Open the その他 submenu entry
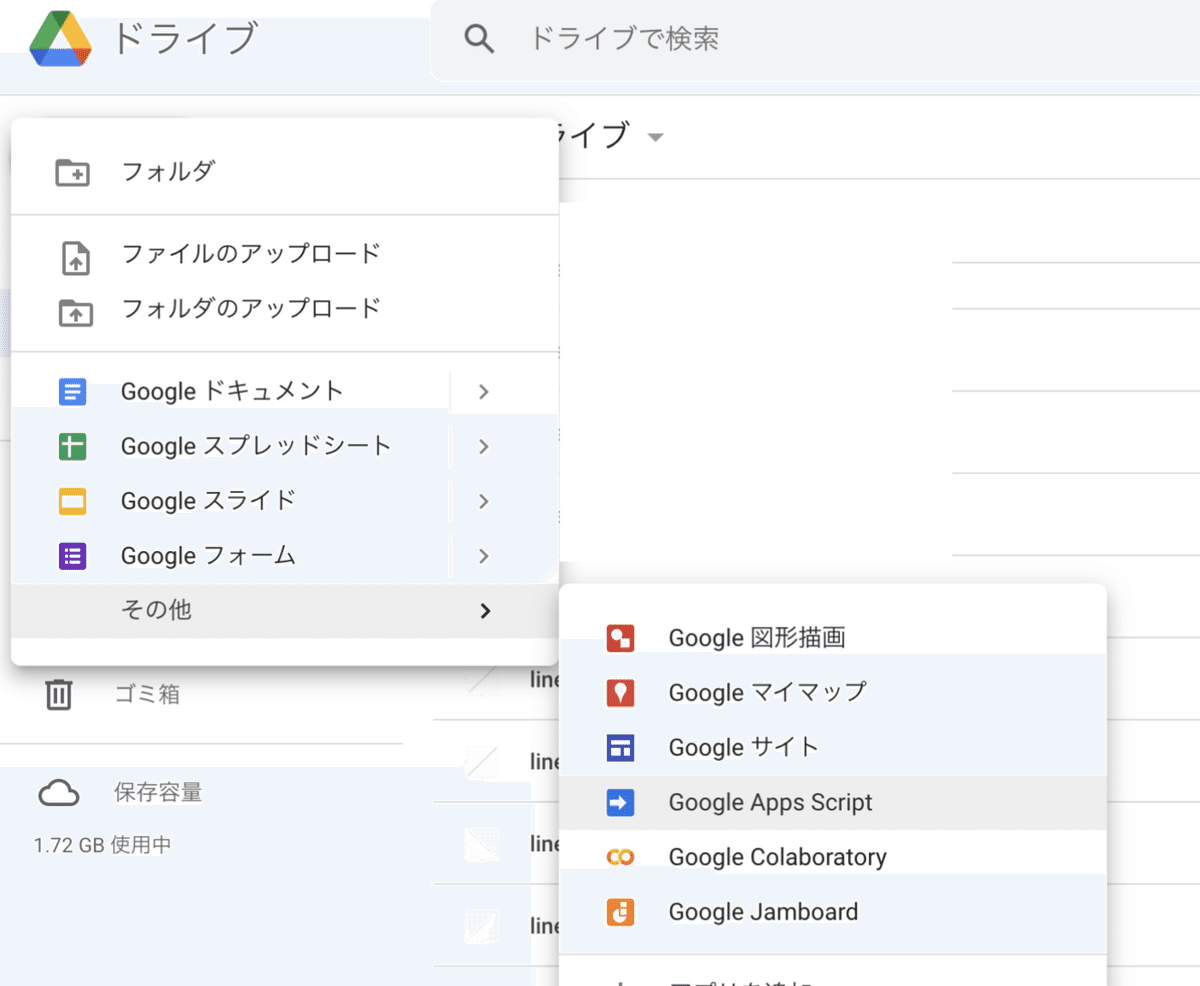Viewport: 1200px width, 986px height. coord(285,610)
